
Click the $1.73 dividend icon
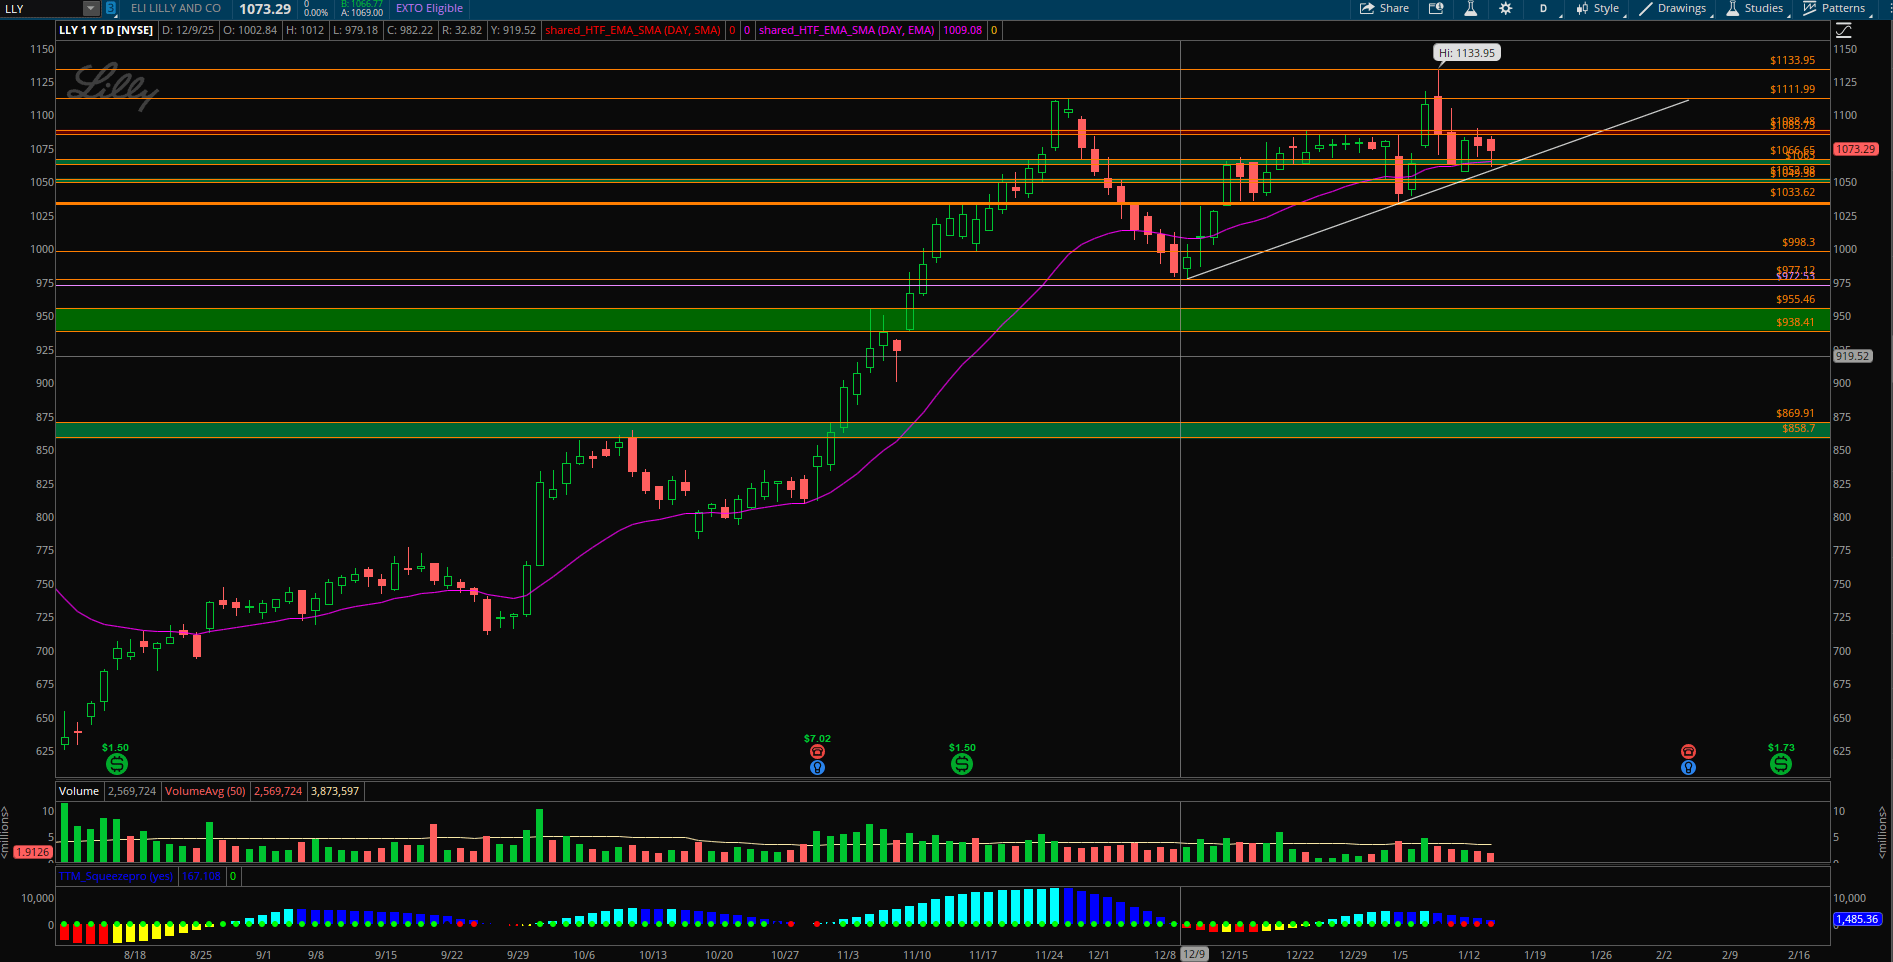[x=1780, y=764]
